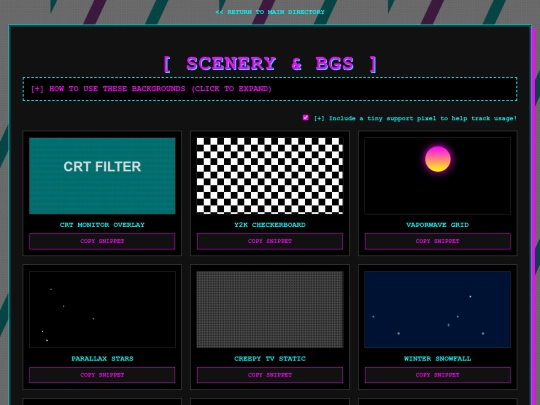Uncheck the tiny support pixel checkbox
Image resolution: width=540 pixels, height=405 pixels.
point(305,118)
